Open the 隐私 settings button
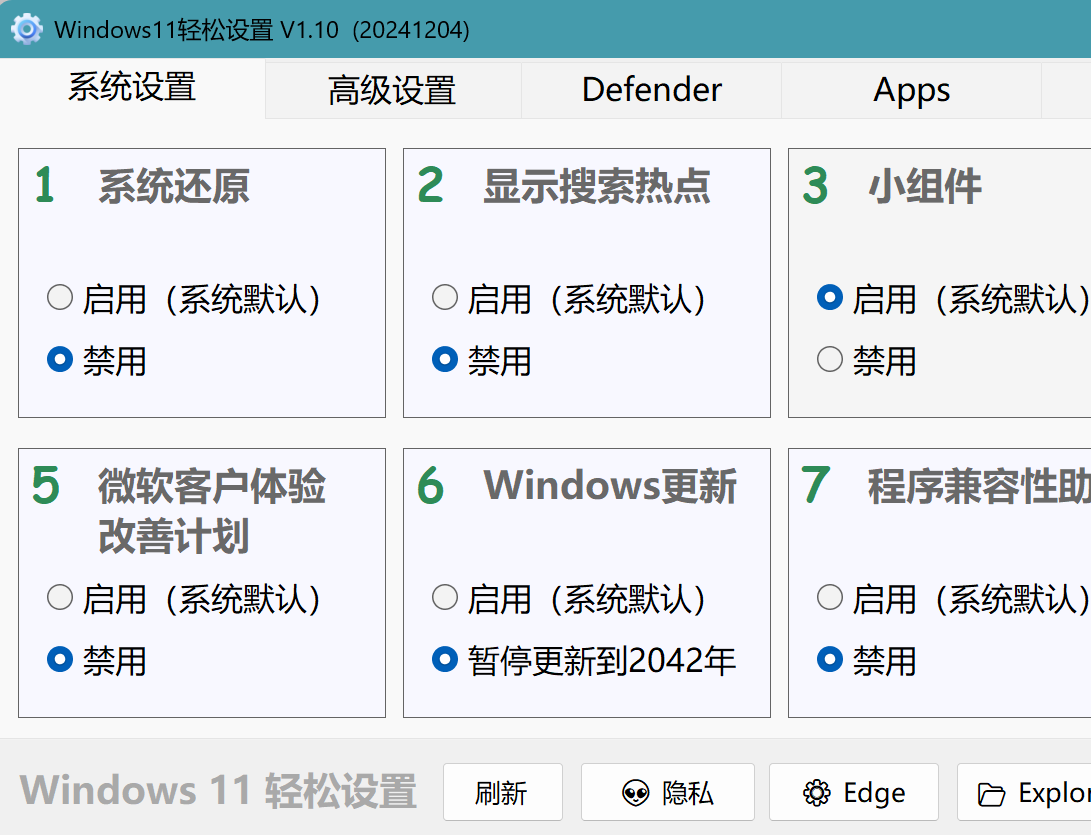1091x835 pixels. (x=667, y=792)
